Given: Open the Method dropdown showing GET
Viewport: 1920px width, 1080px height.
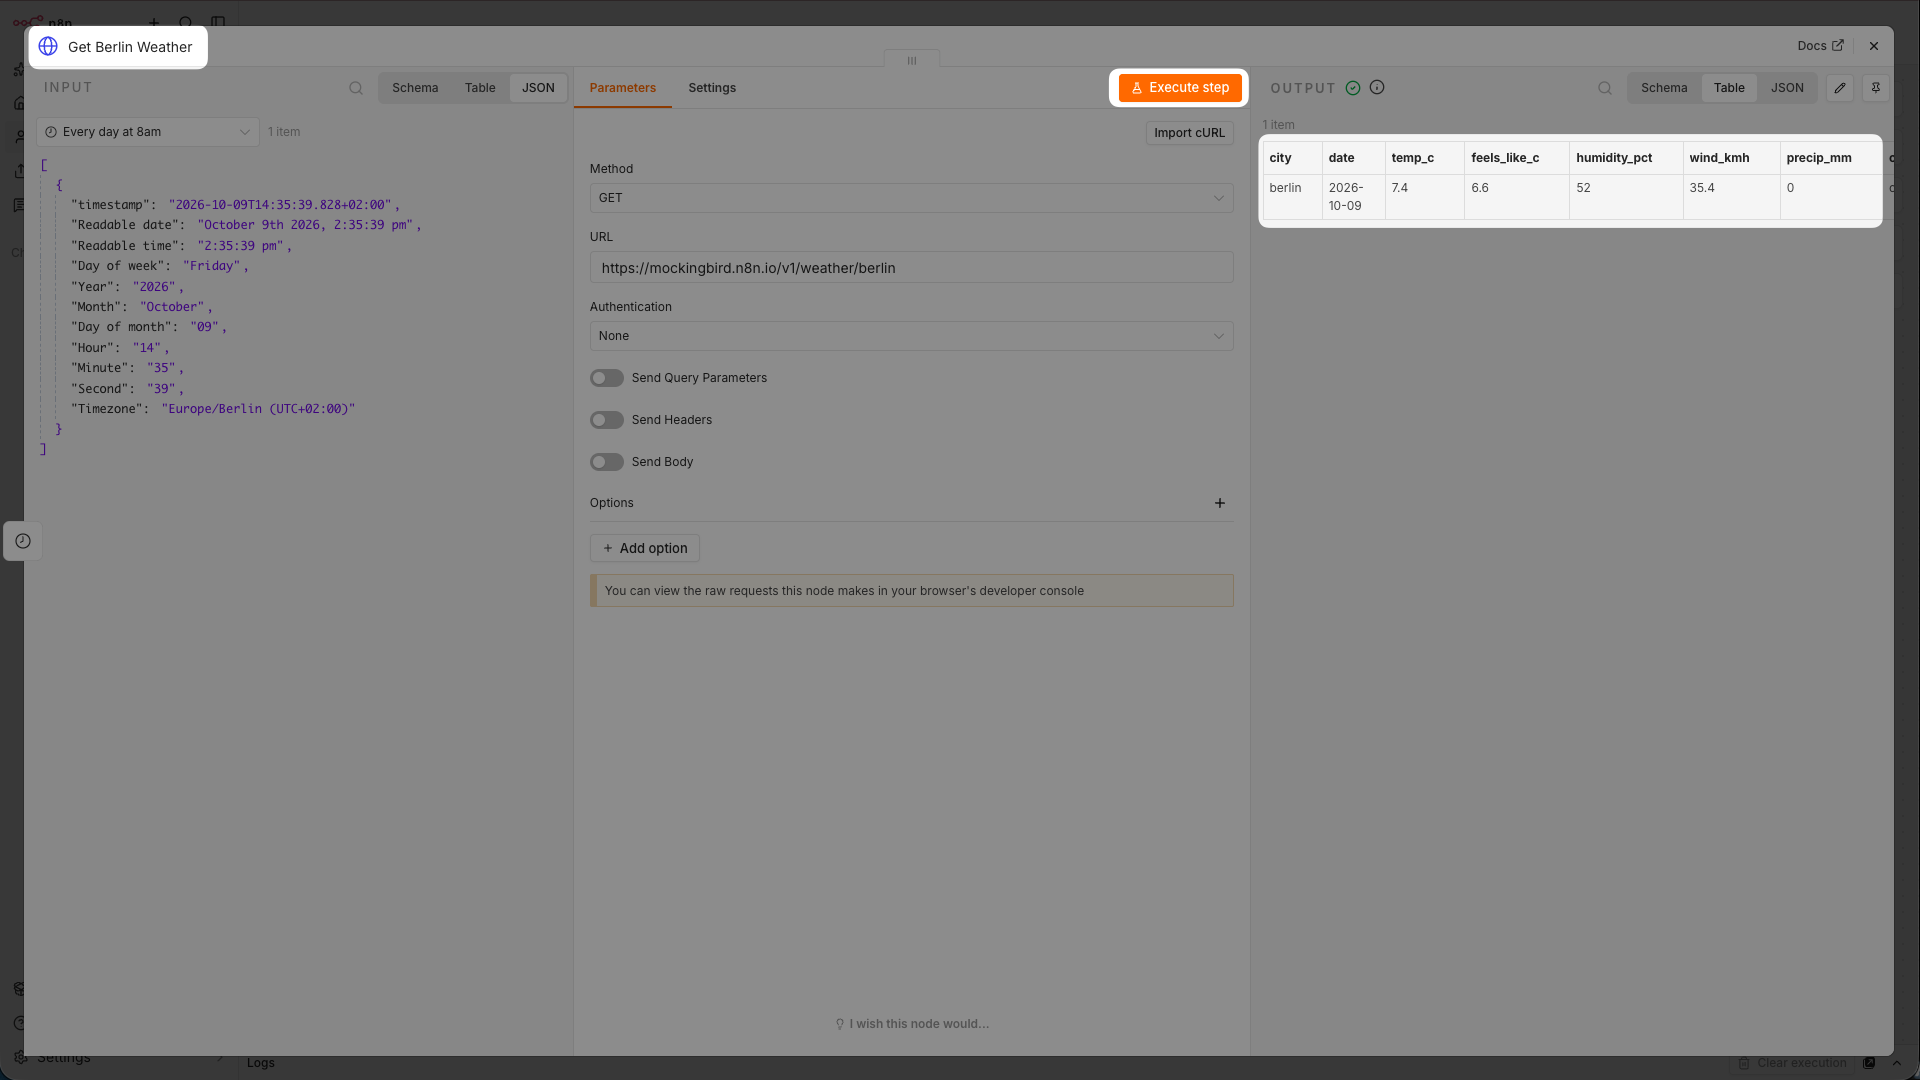Looking at the screenshot, I should pos(911,198).
